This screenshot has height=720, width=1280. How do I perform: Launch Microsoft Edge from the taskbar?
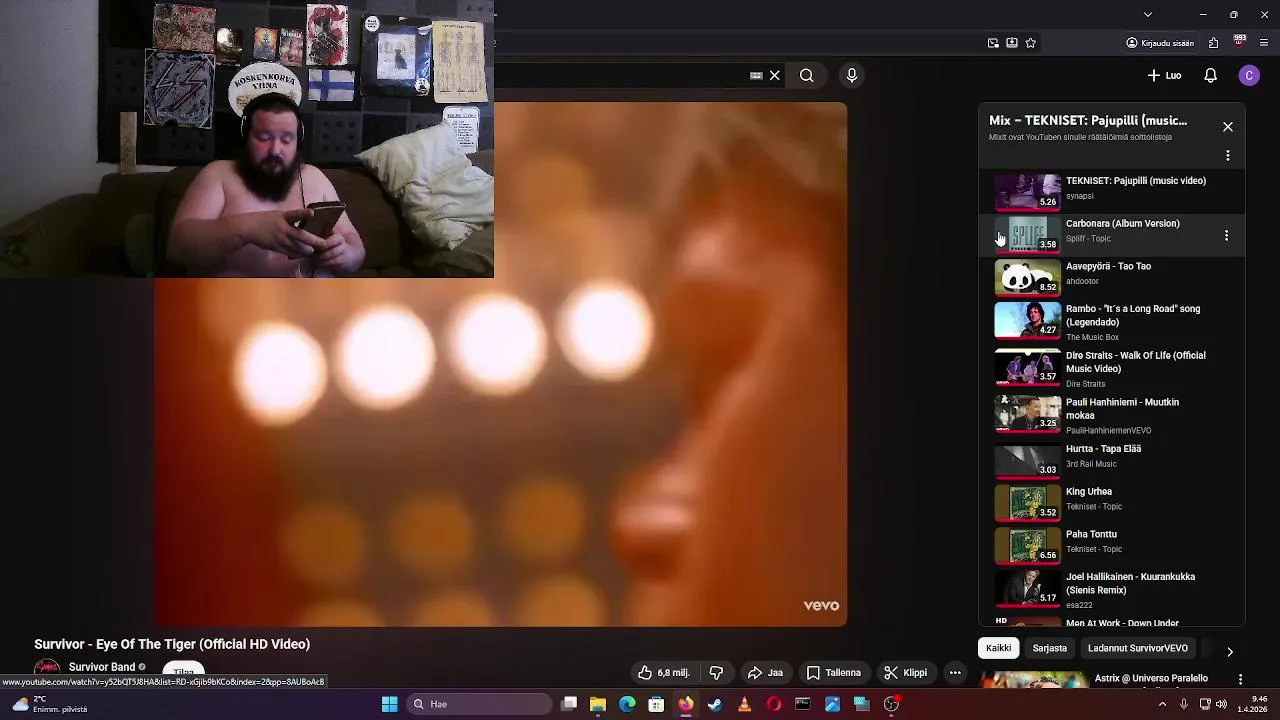(x=627, y=704)
